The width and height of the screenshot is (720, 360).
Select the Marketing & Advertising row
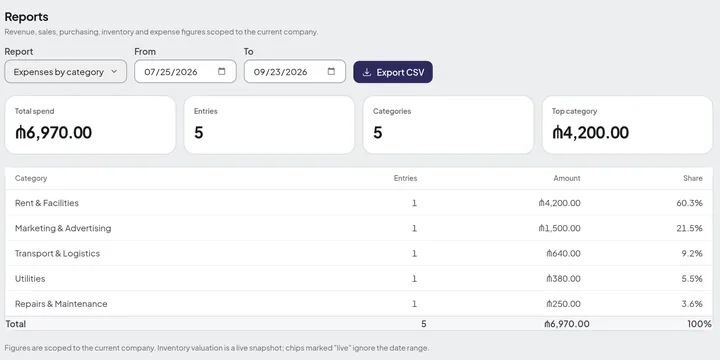359,228
